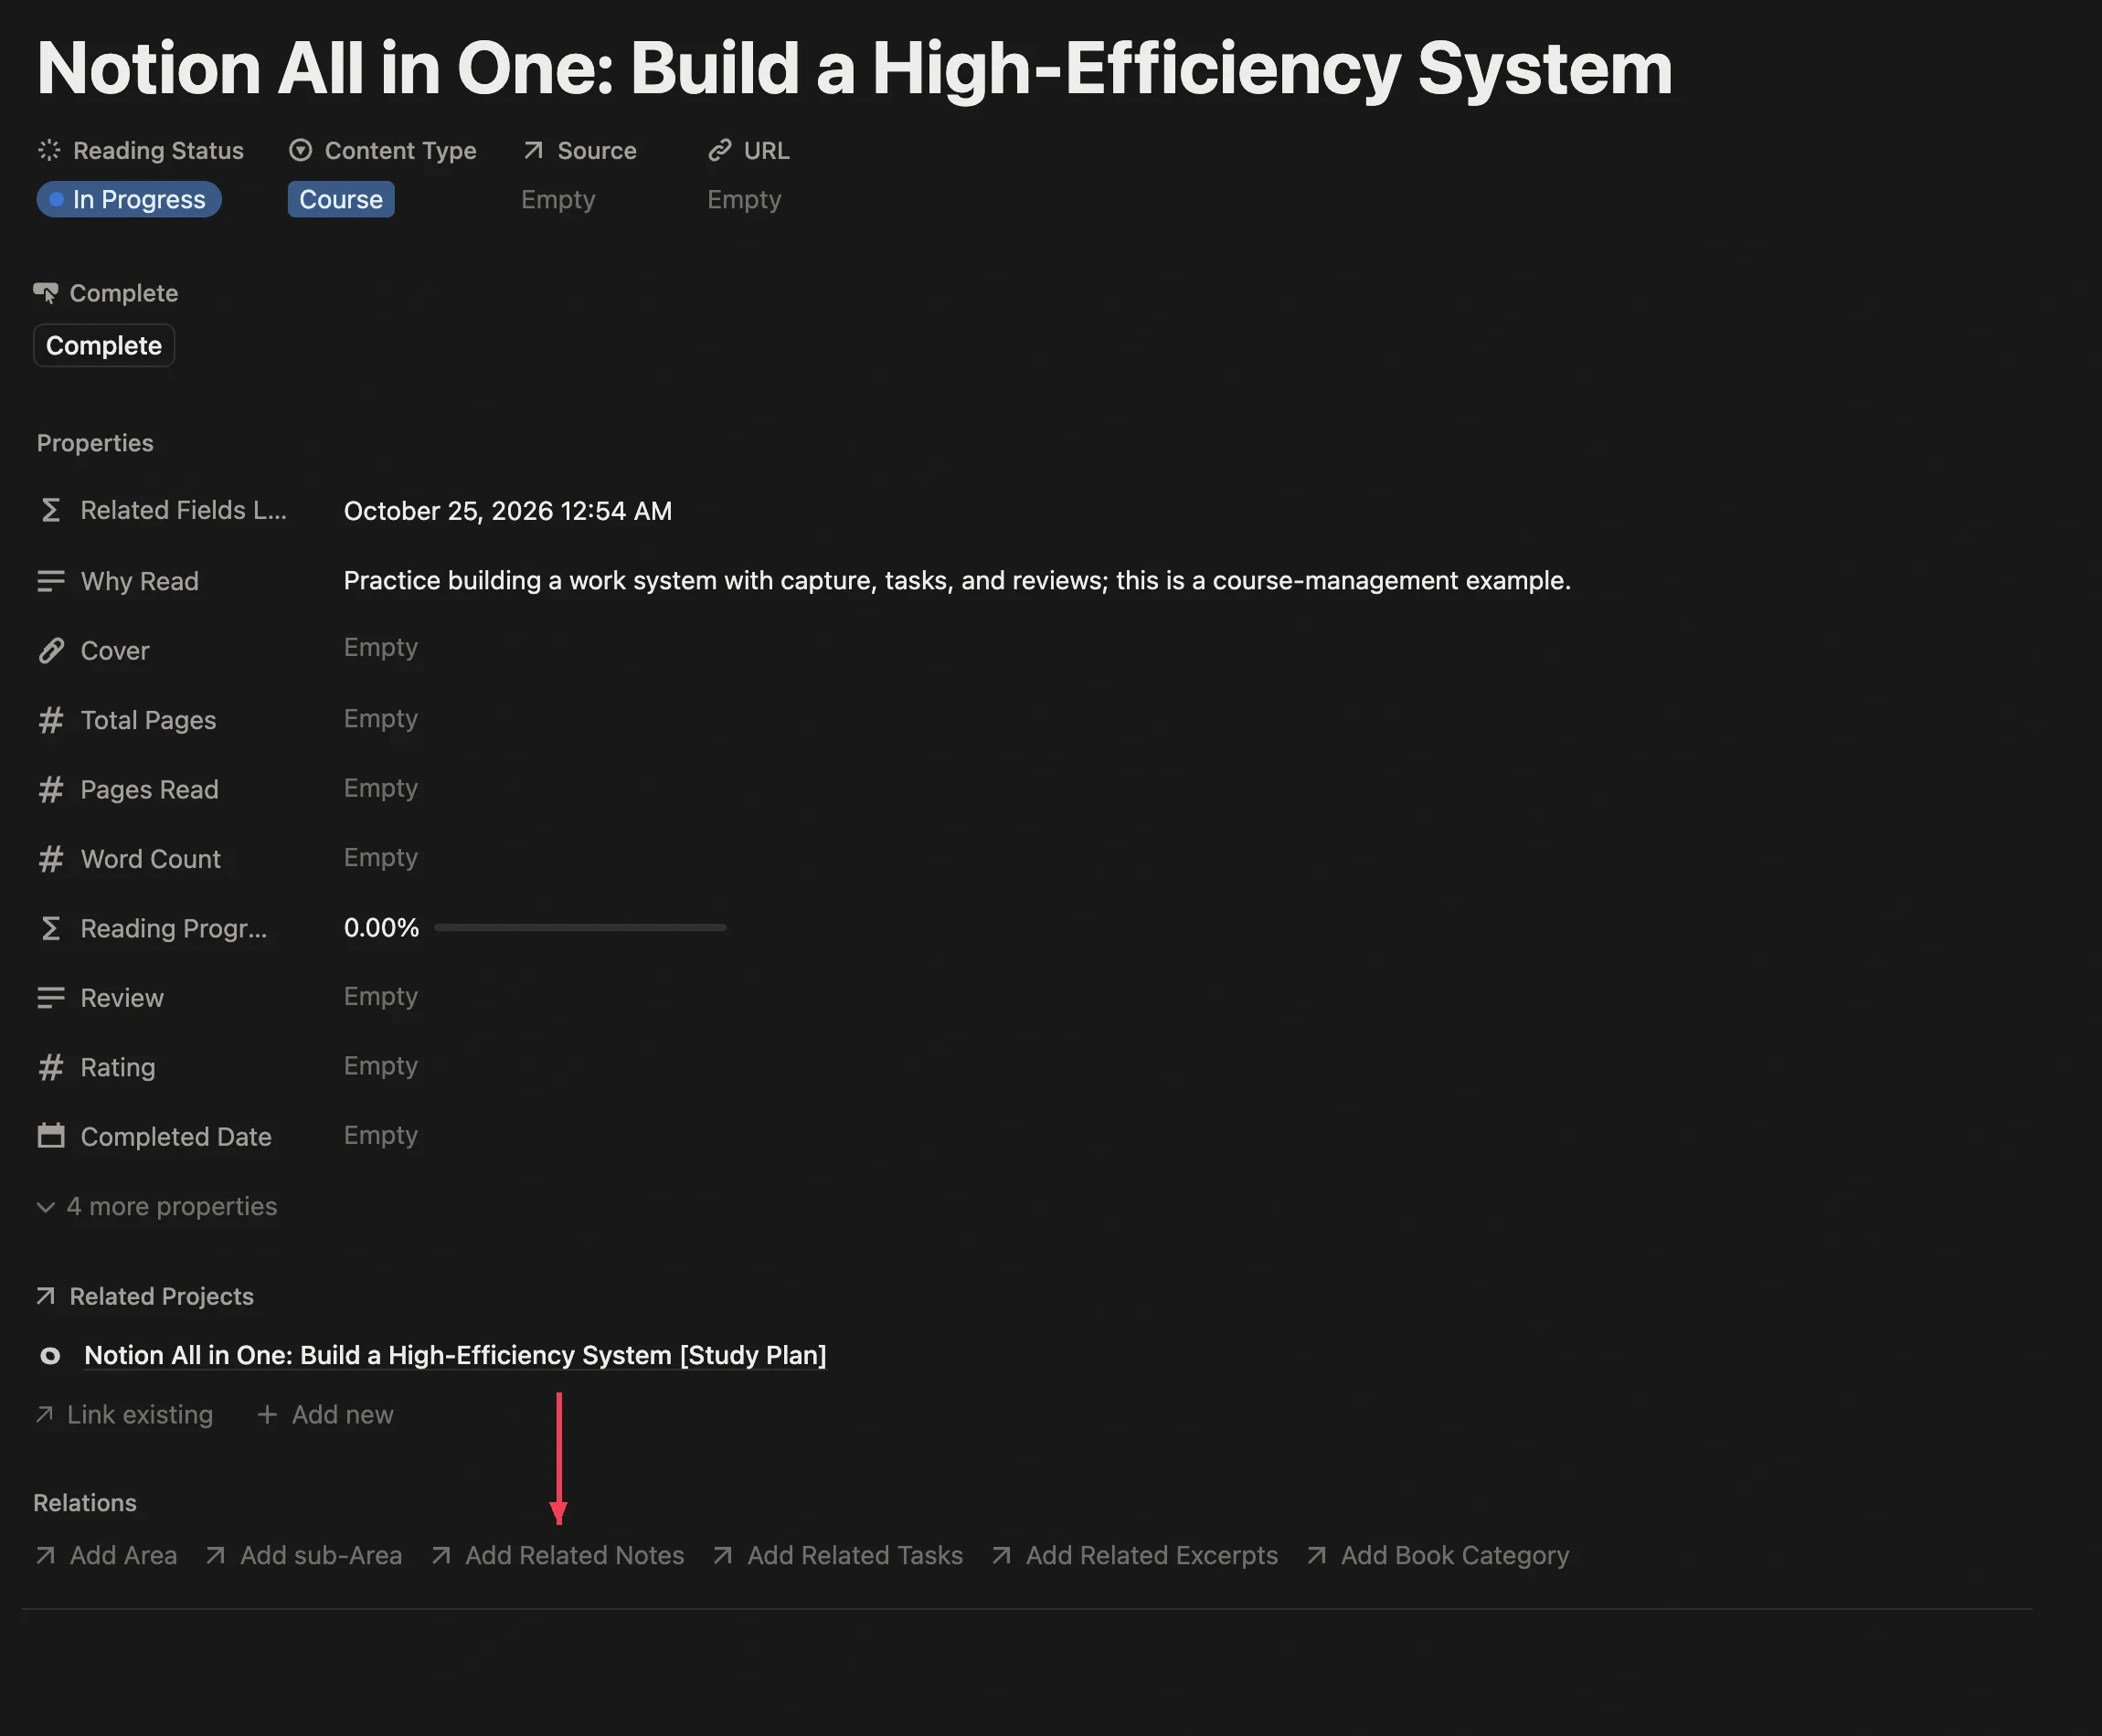
Task: Click Link existing under Related Projects
Action: coord(124,1414)
